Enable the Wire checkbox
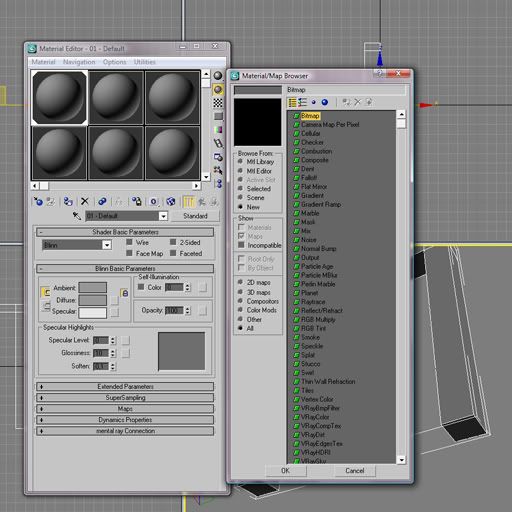Image resolution: width=512 pixels, height=512 pixels. tap(129, 242)
